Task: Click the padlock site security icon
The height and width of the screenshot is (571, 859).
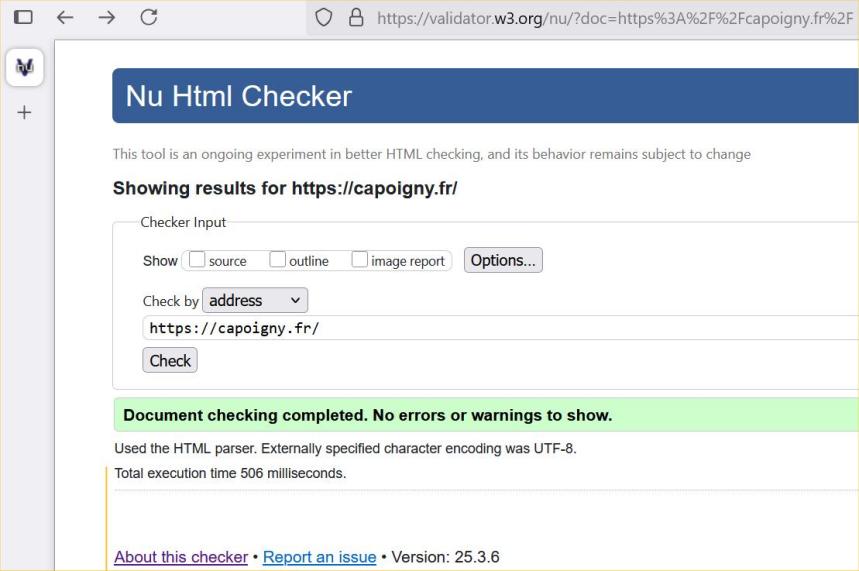Action: tap(355, 17)
